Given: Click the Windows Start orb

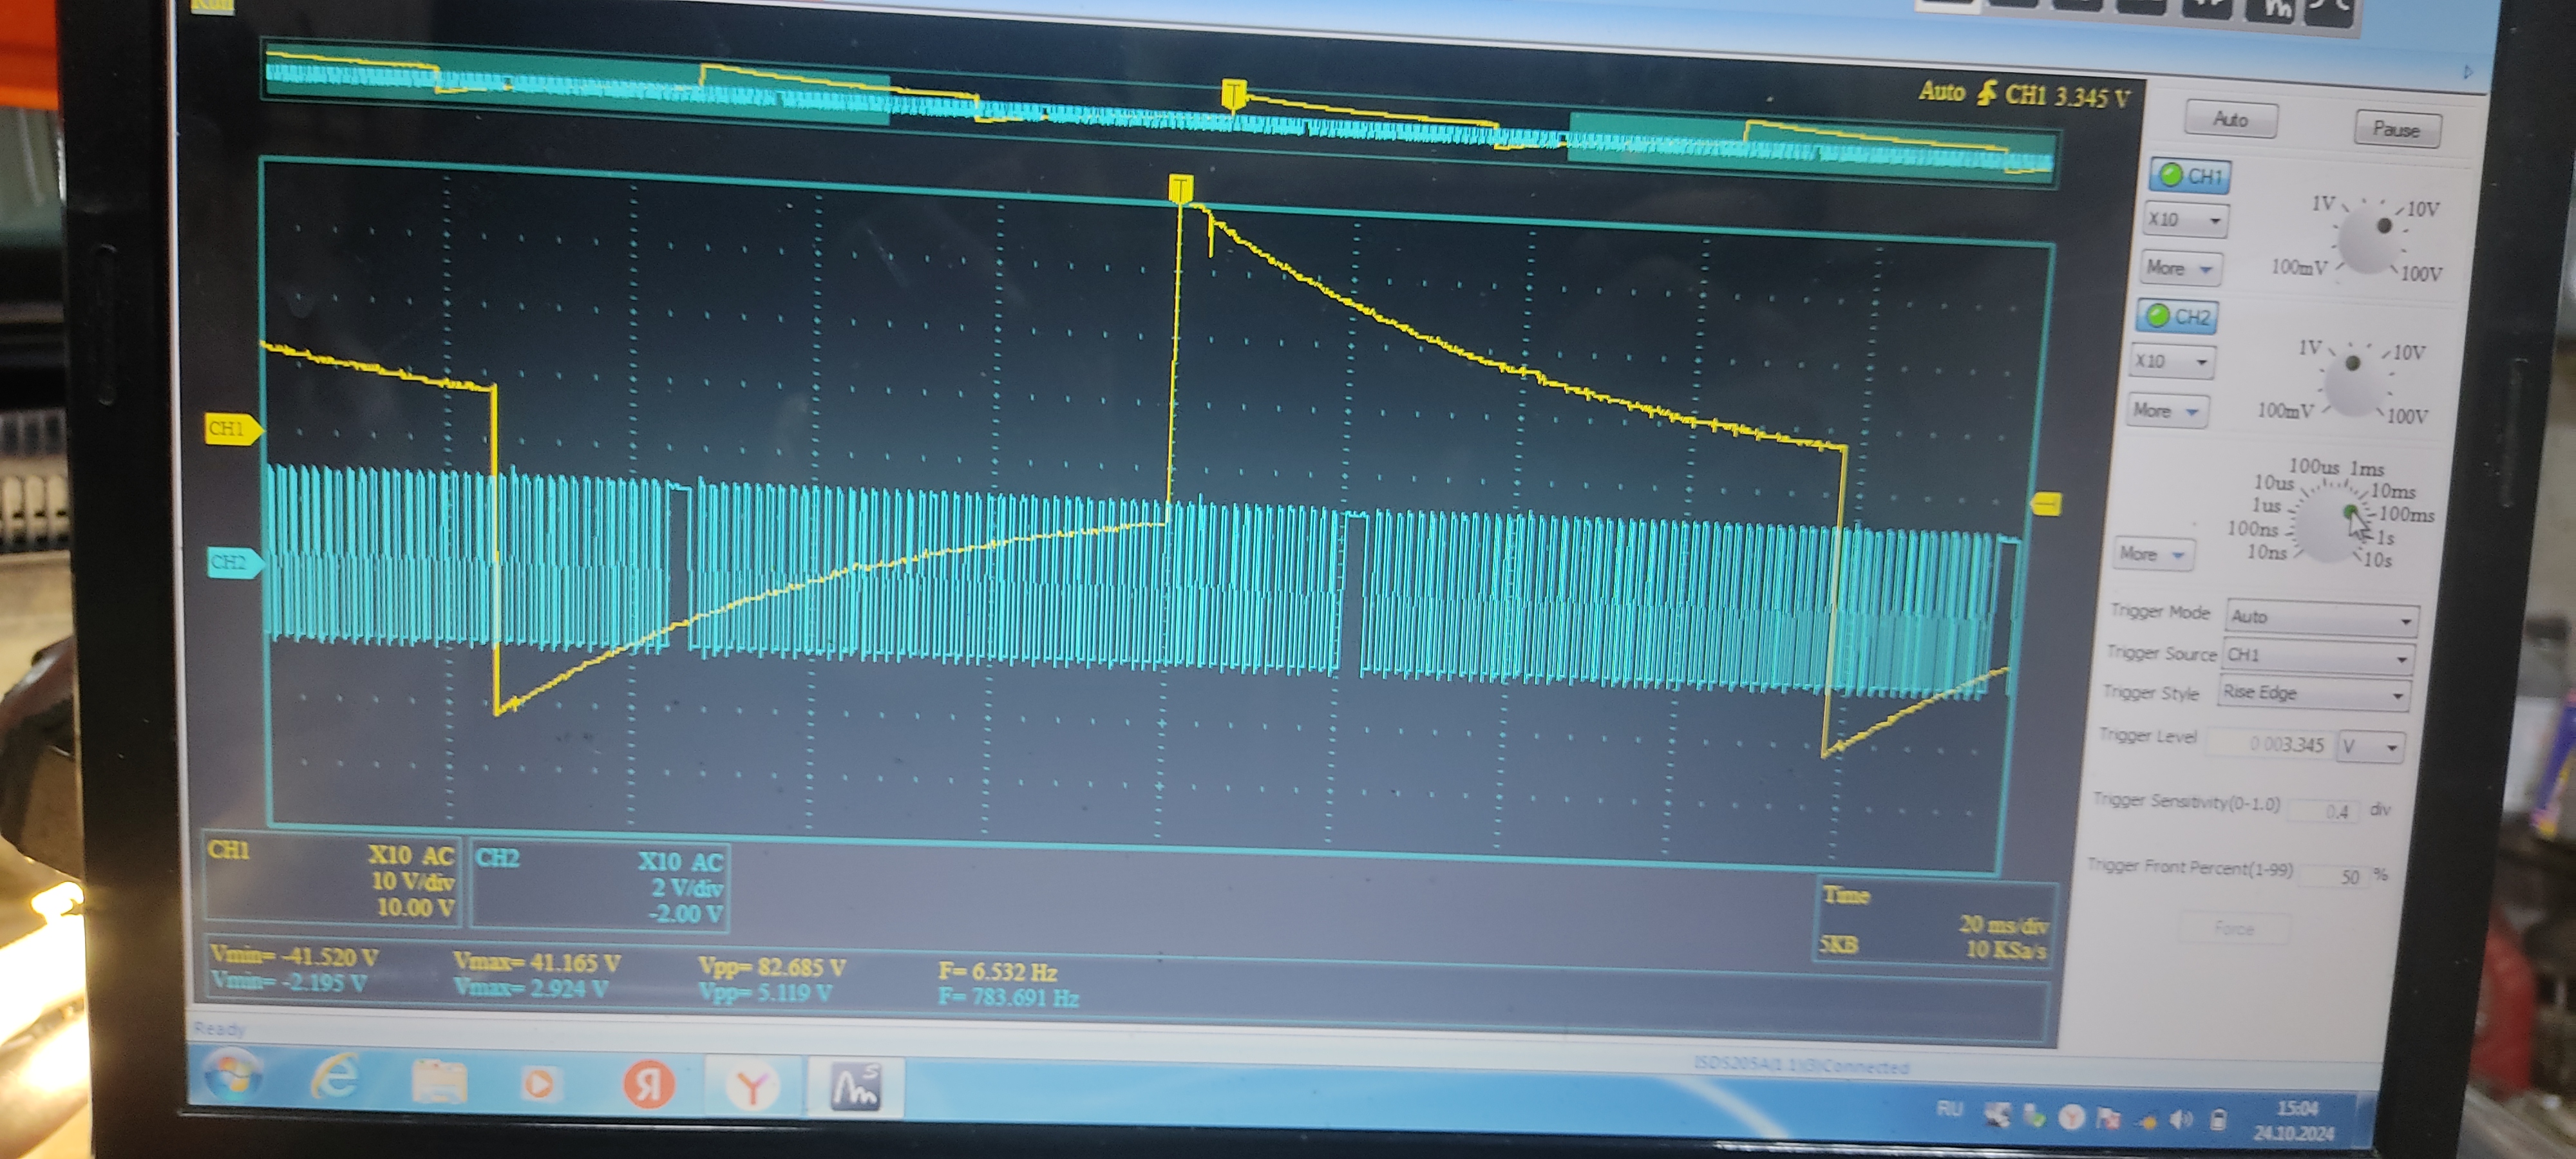Looking at the screenshot, I should coord(232,1076).
